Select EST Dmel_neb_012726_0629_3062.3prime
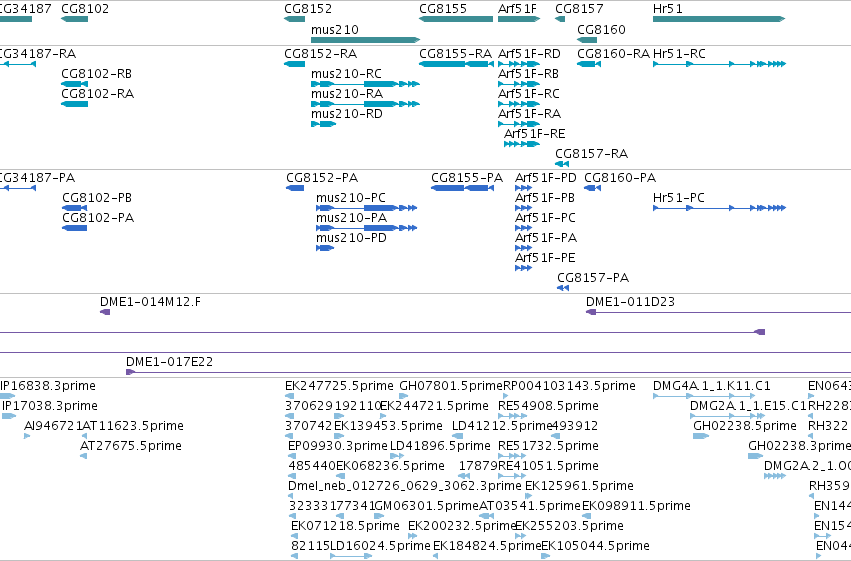This screenshot has width=851, height=561. point(405,486)
